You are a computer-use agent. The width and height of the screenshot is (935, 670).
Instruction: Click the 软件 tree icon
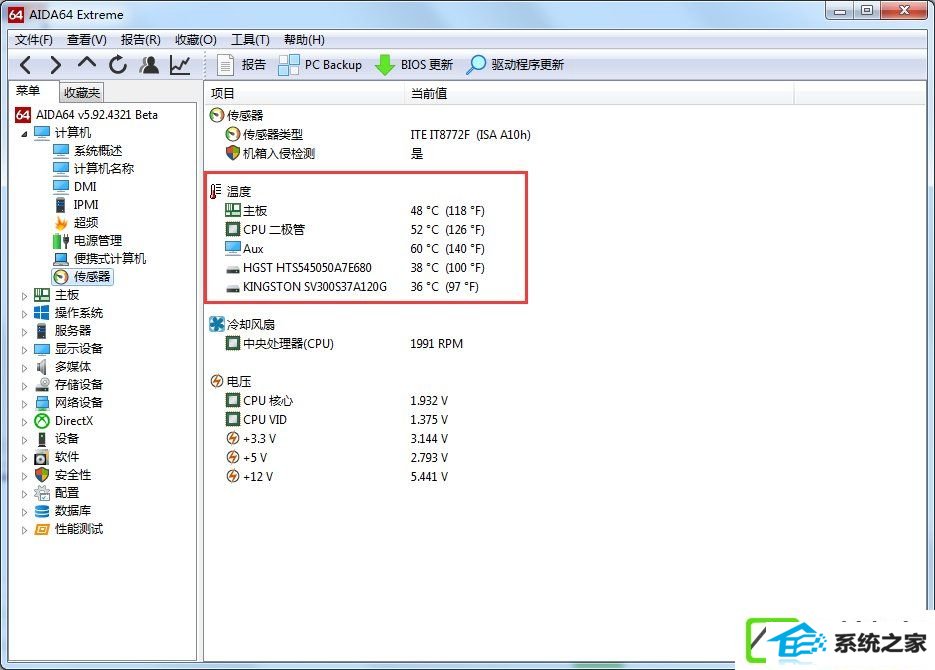[x=42, y=457]
